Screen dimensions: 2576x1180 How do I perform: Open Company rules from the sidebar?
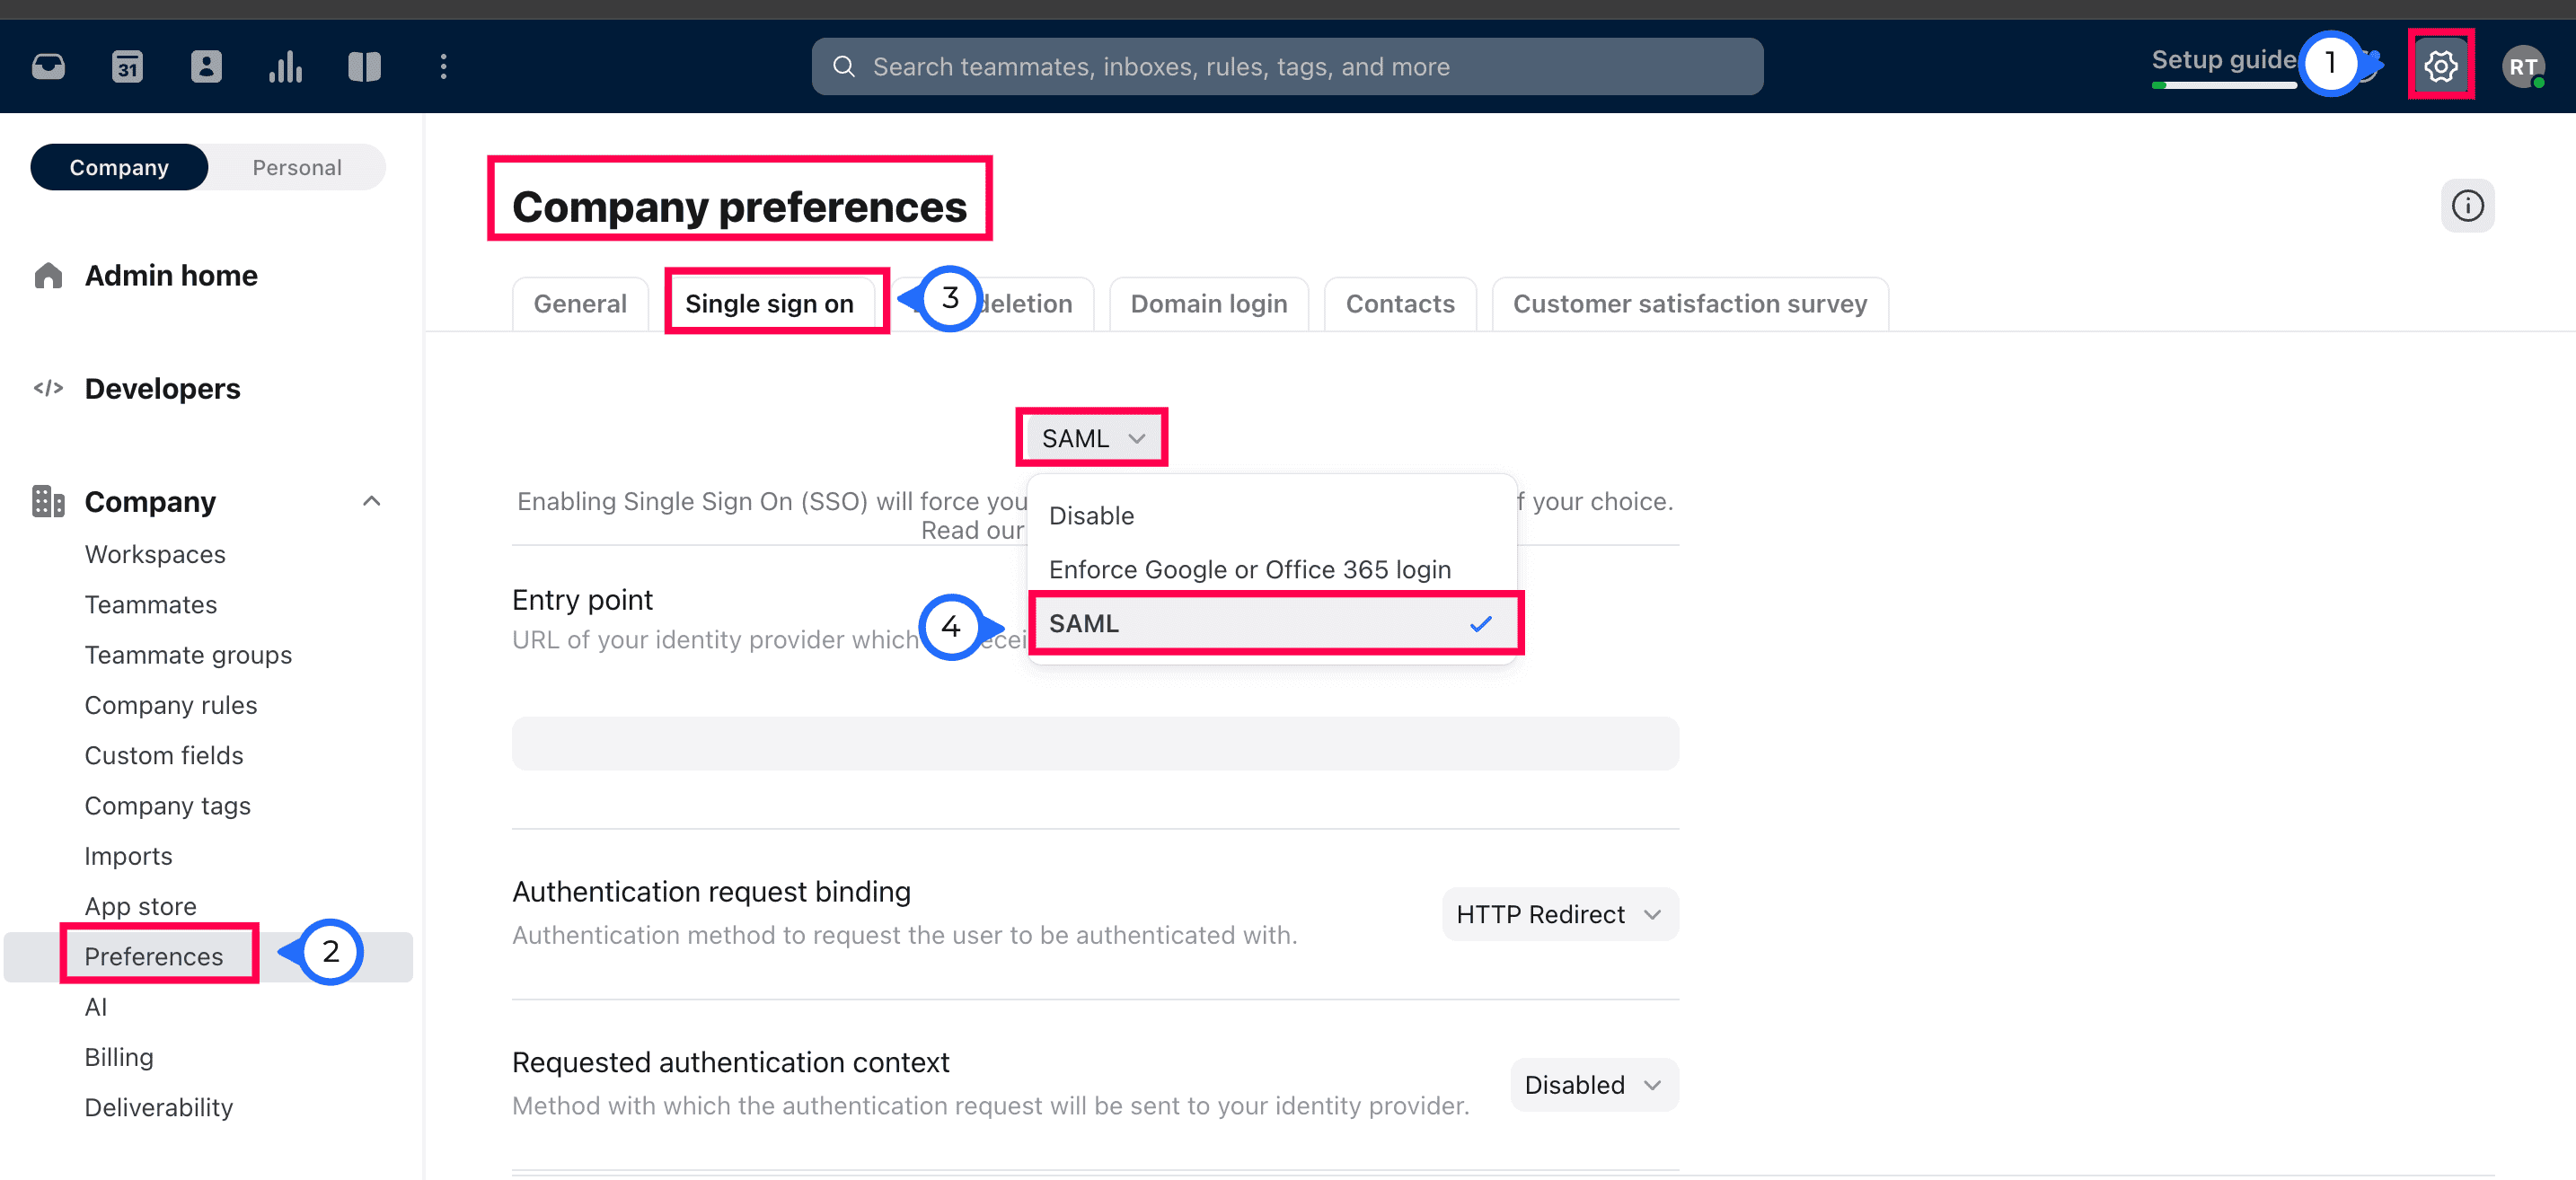tap(171, 704)
